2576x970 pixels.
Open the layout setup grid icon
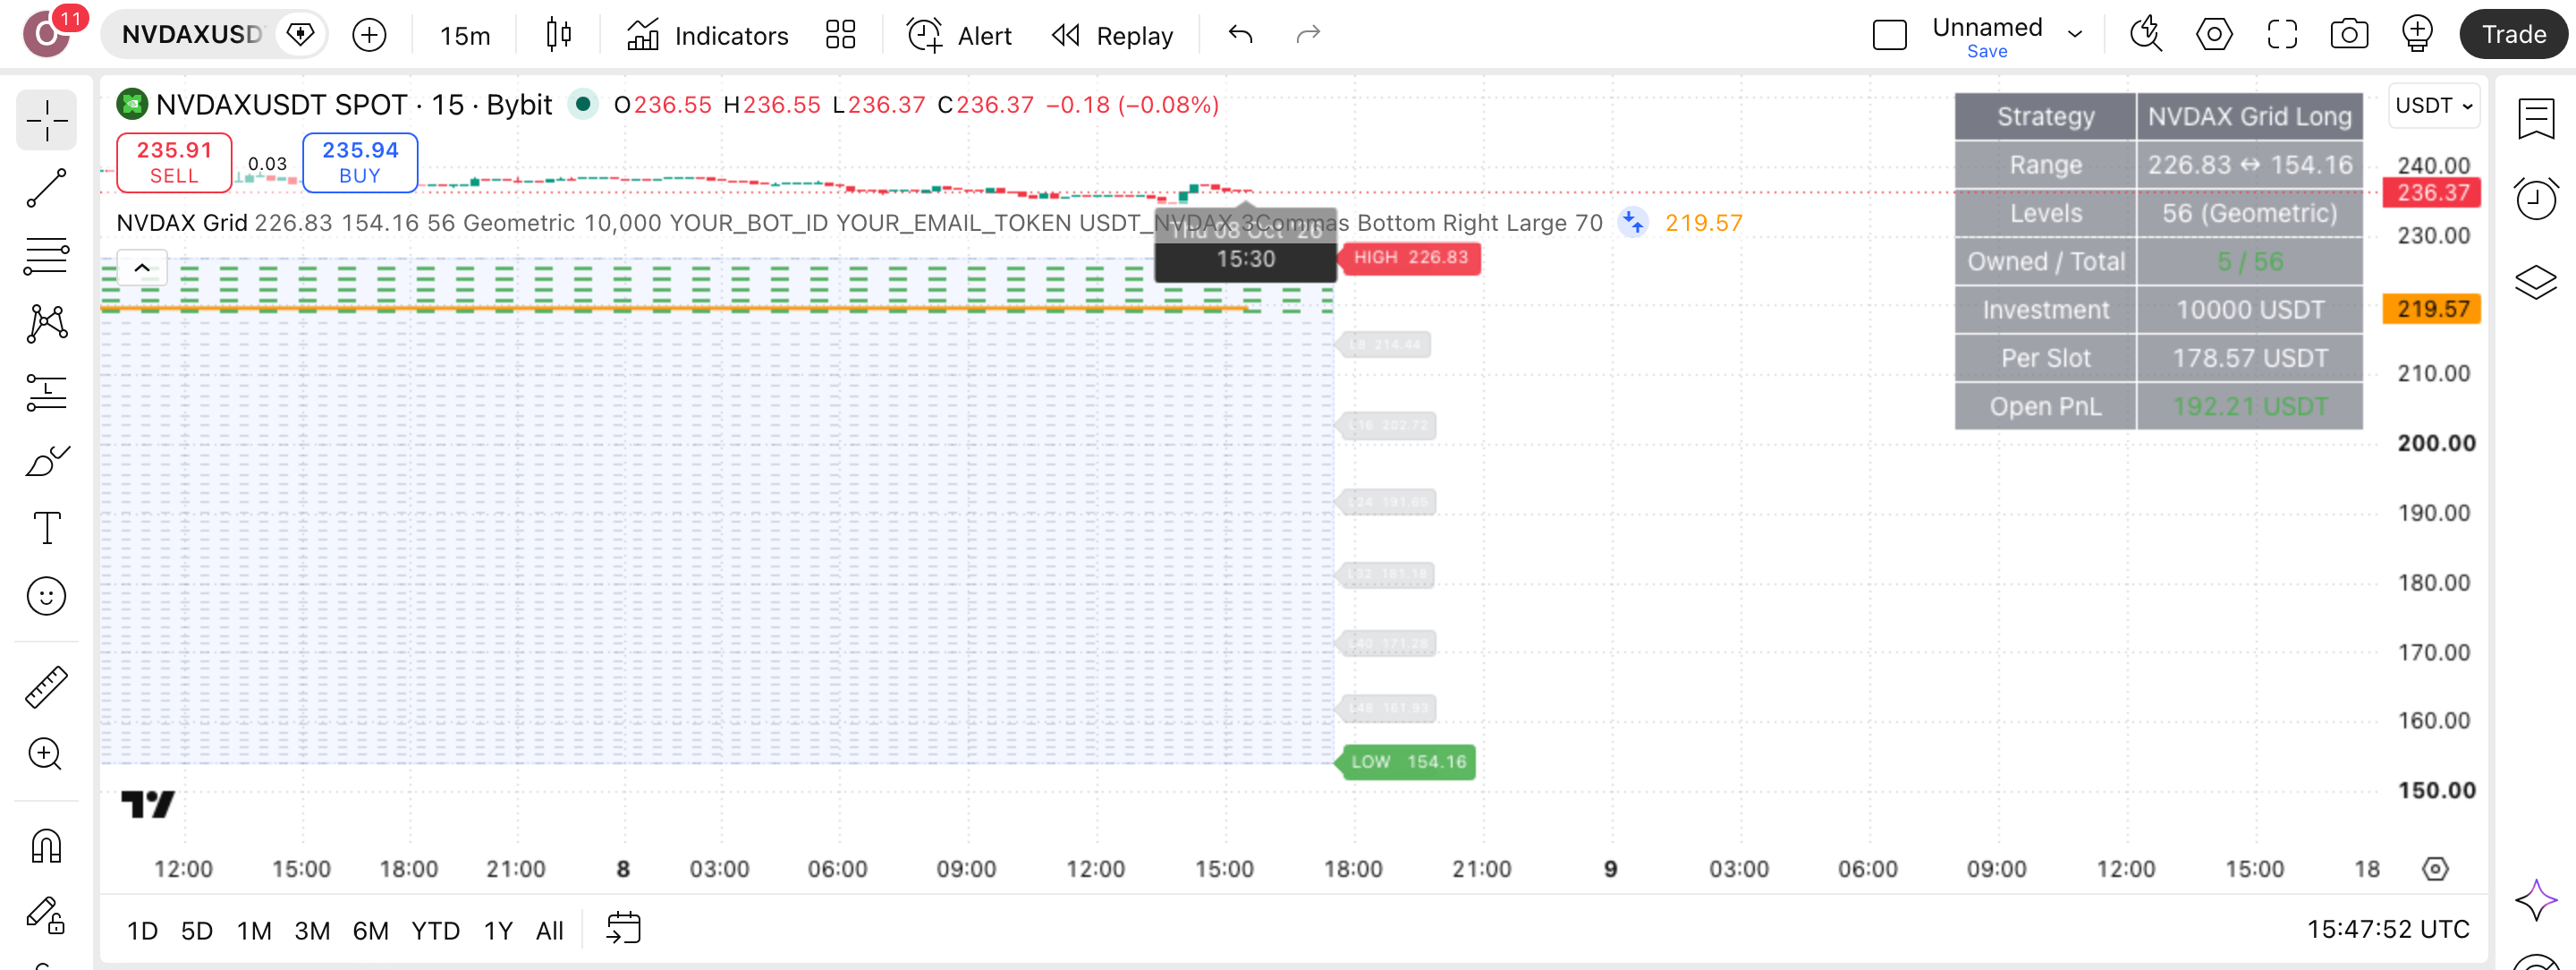(x=841, y=35)
